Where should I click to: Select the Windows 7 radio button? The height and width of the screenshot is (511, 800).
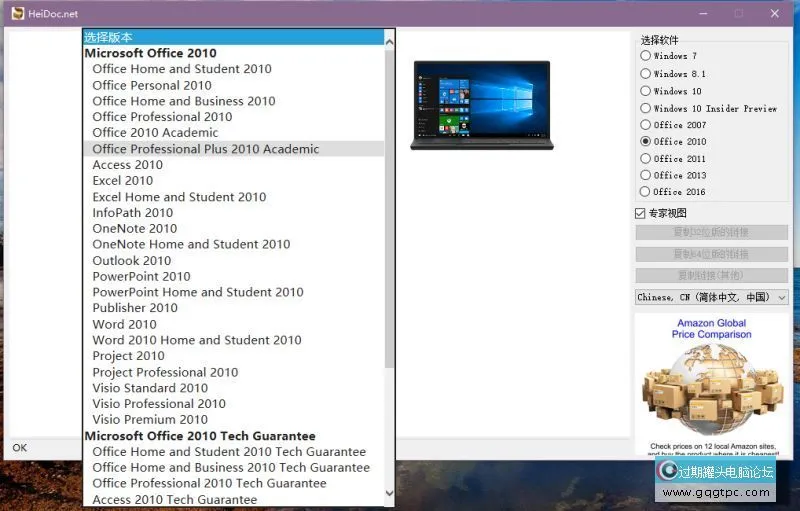tap(645, 56)
